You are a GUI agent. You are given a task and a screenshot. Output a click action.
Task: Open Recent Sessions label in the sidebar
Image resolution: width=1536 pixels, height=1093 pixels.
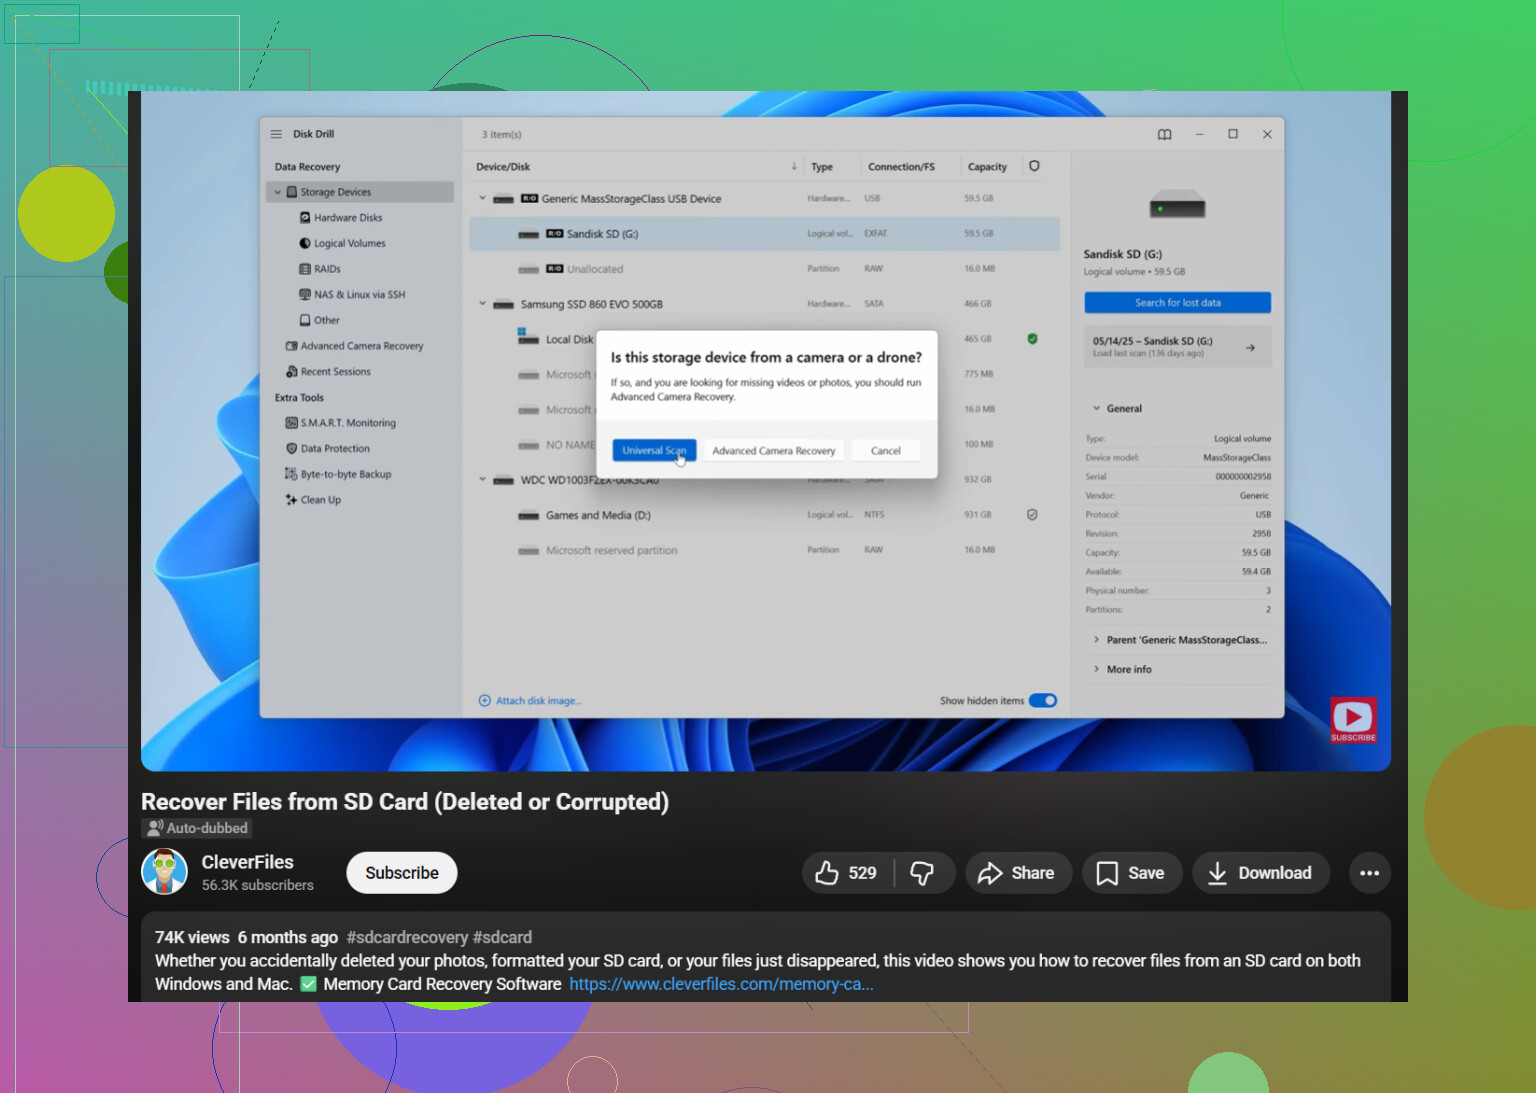336,372
